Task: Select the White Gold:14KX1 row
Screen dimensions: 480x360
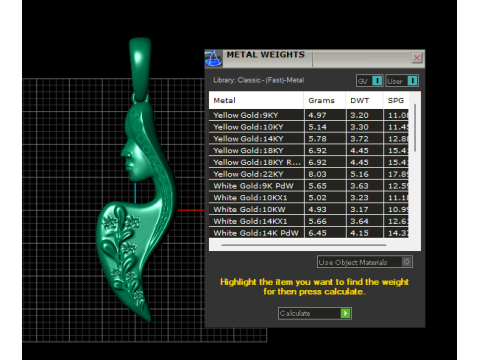Action: coord(309,221)
